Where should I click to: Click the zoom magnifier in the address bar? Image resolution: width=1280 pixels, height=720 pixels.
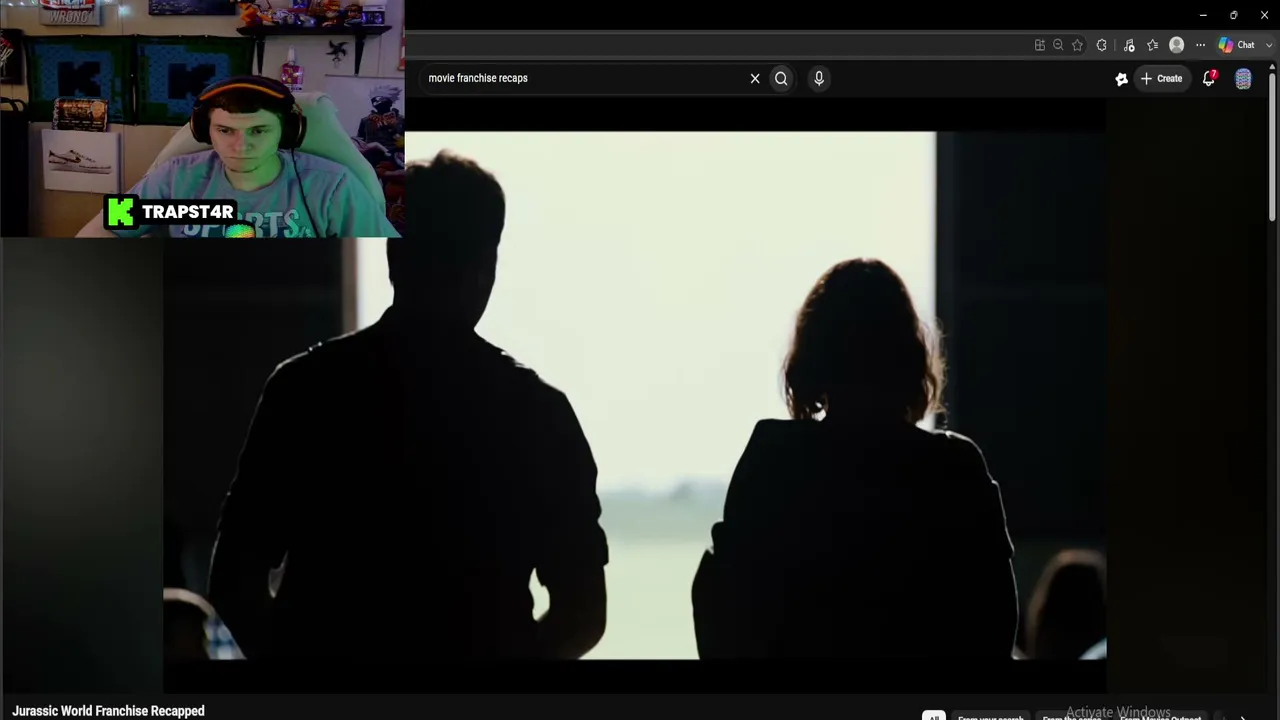tap(1058, 45)
